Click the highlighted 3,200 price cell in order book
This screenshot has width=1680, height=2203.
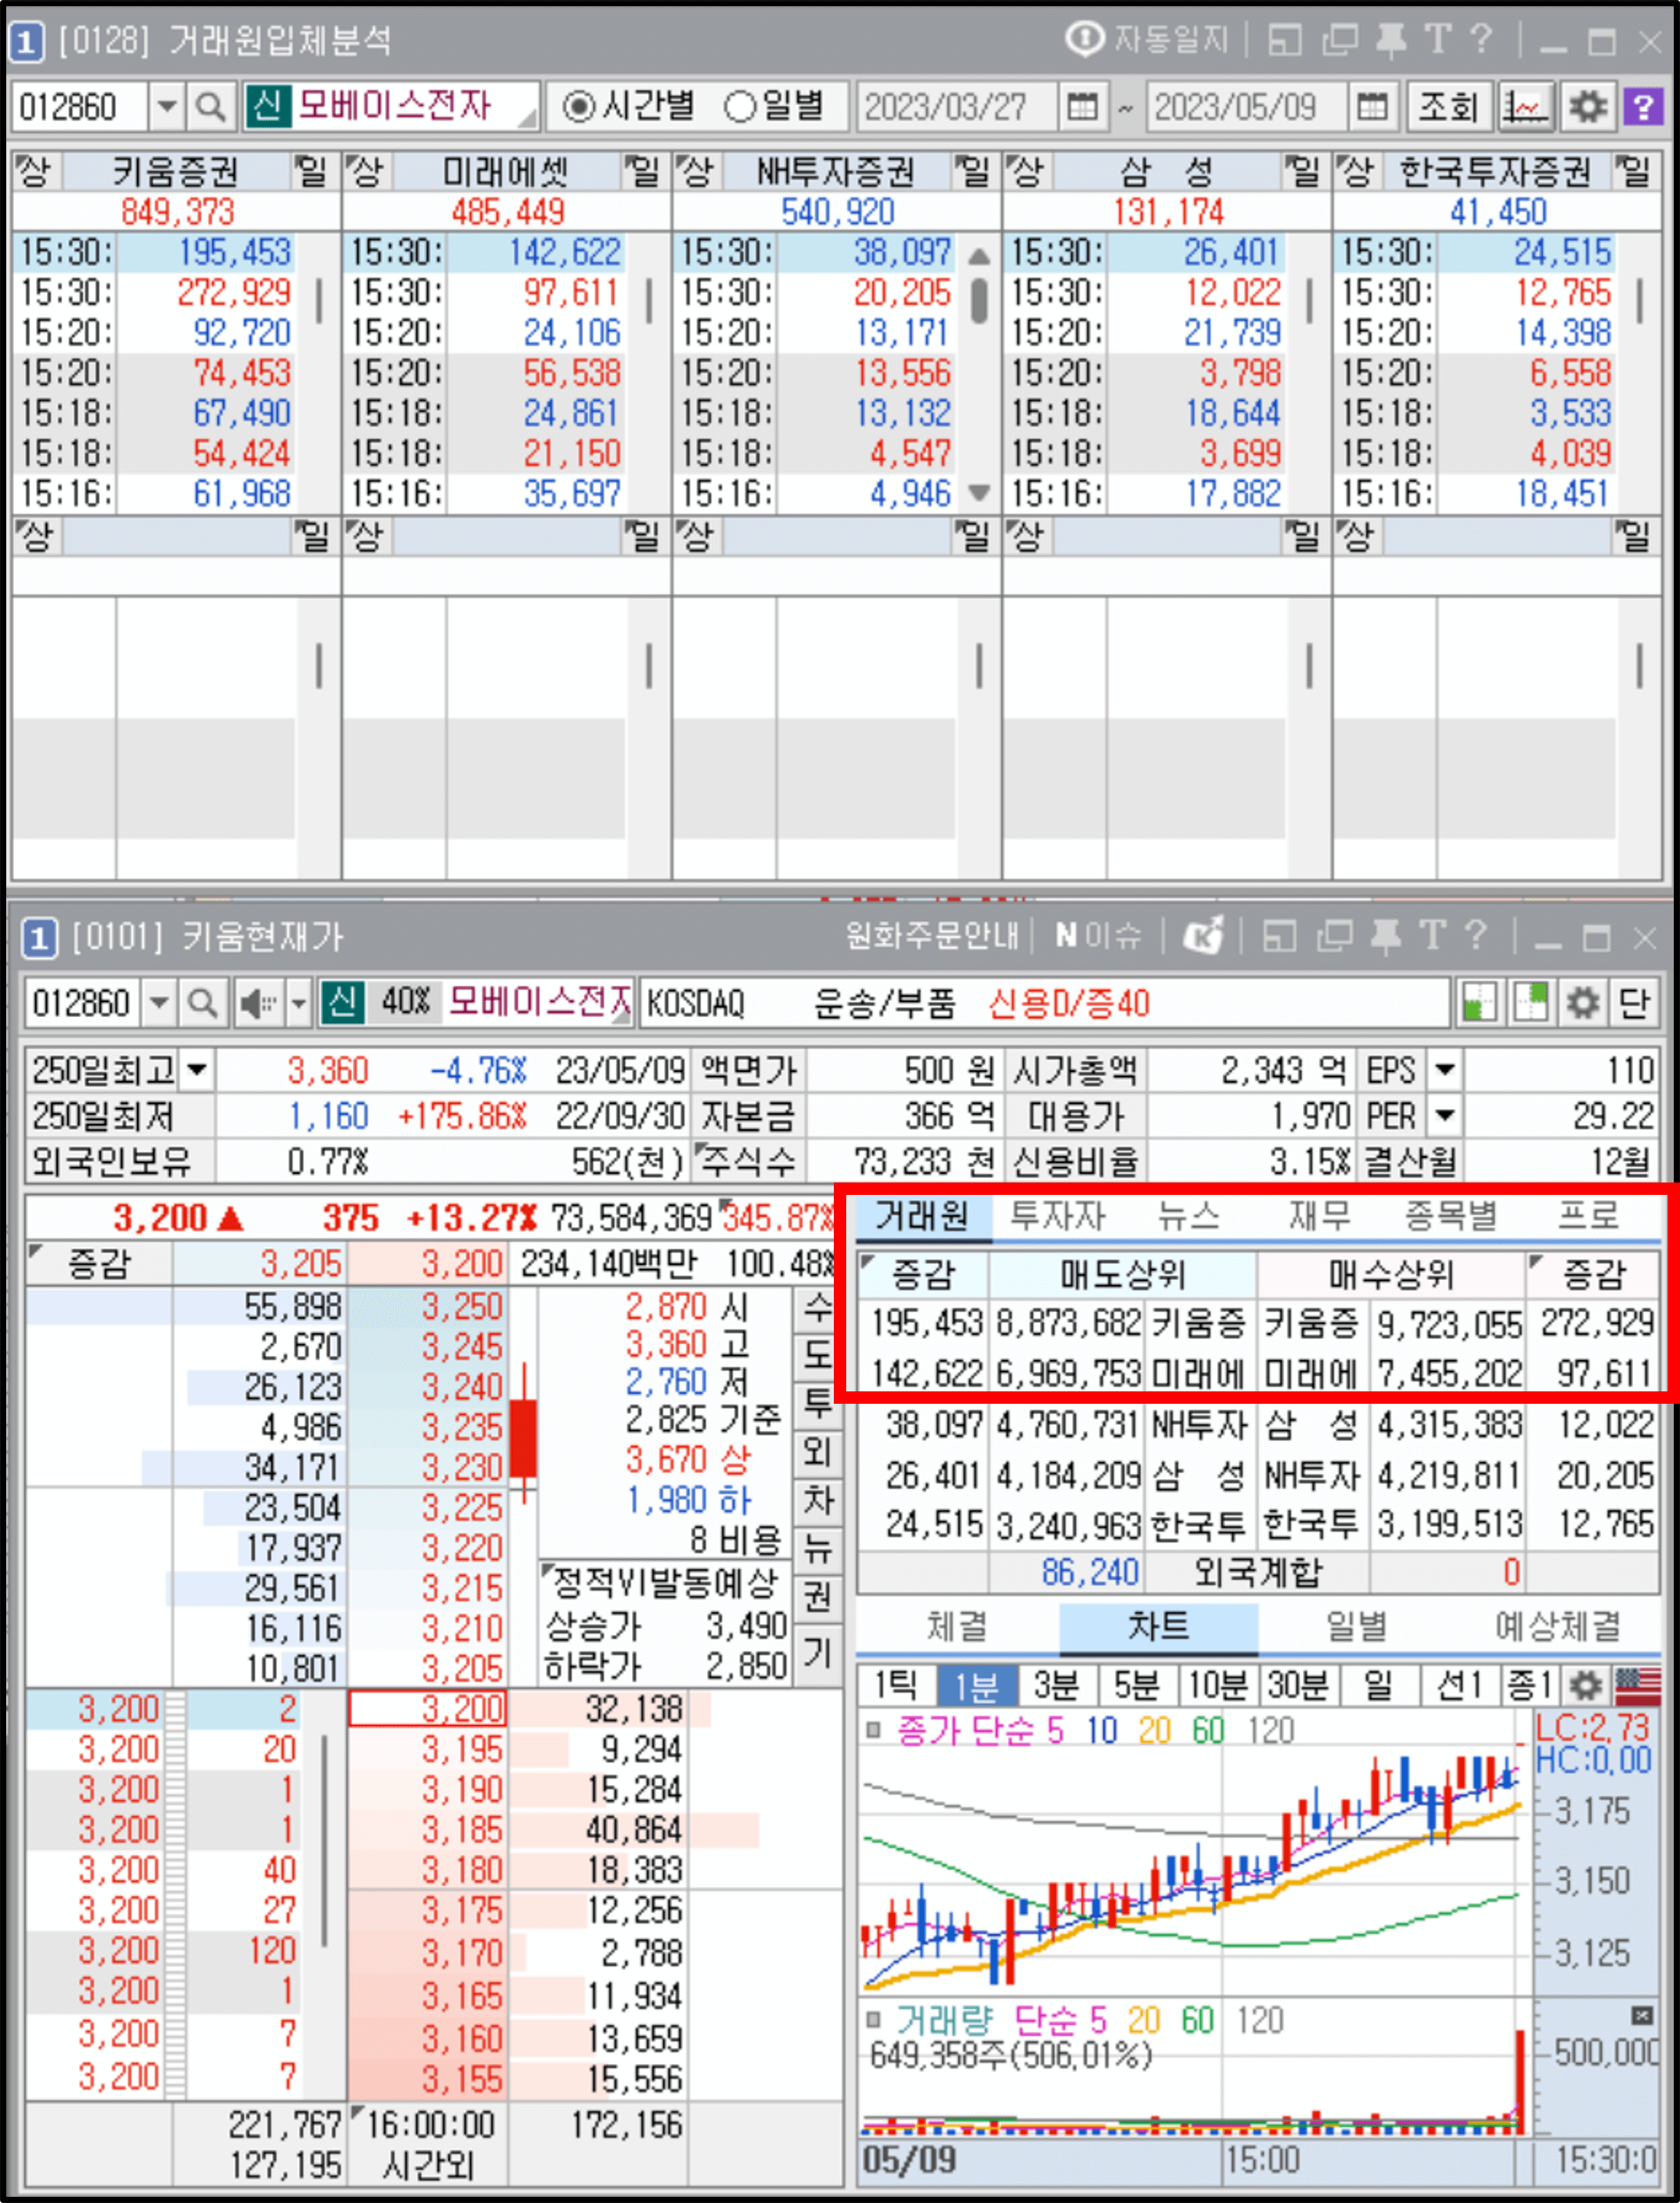point(428,1709)
